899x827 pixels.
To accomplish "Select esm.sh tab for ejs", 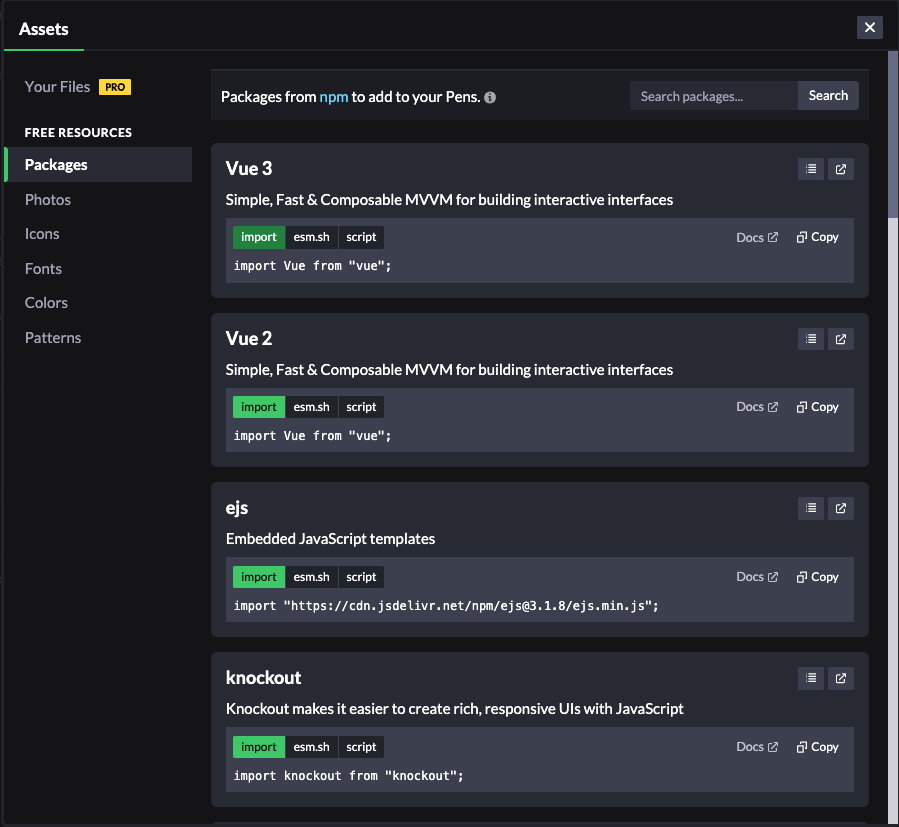I will (x=311, y=577).
